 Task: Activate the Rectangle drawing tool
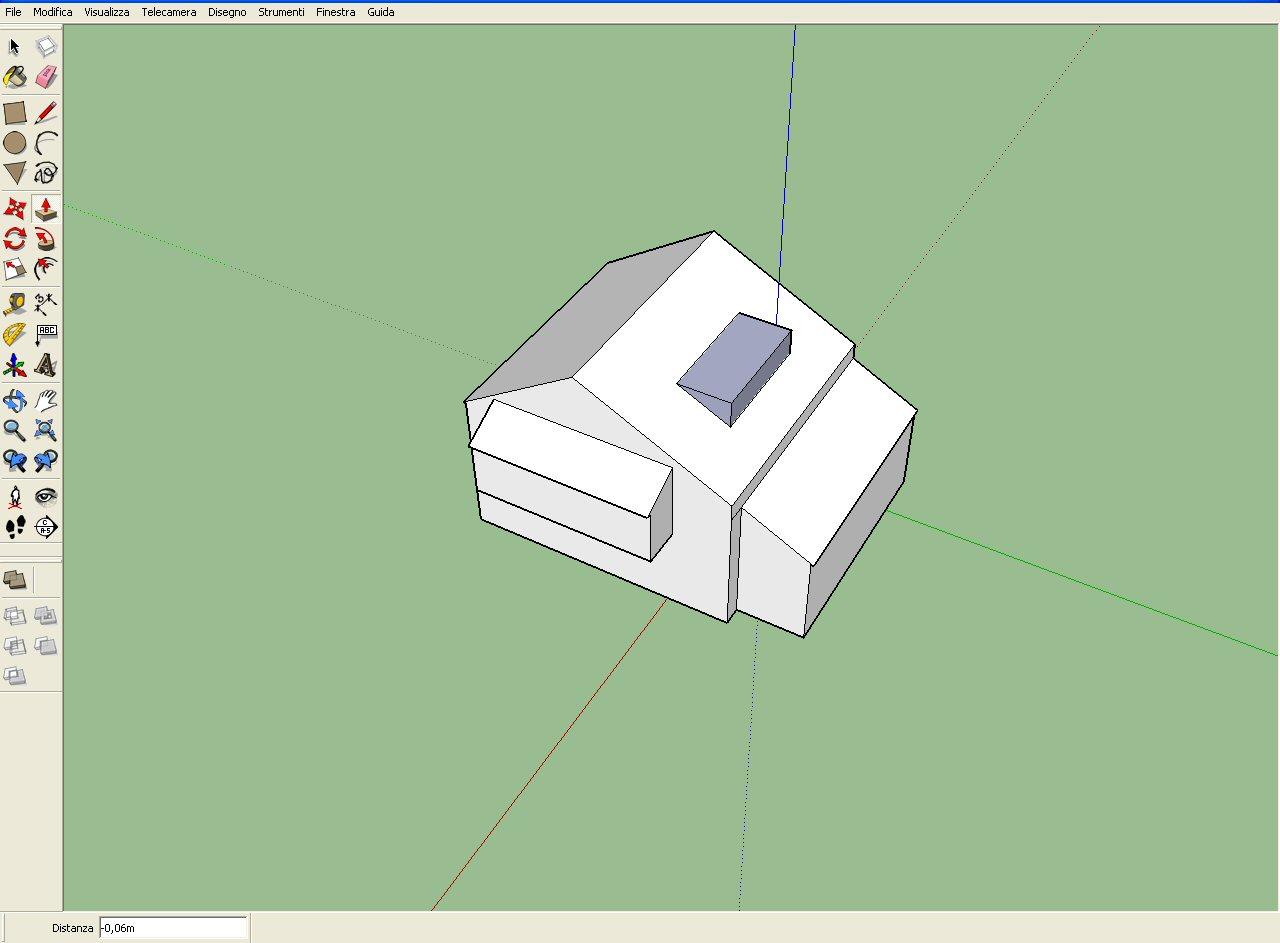click(15, 113)
